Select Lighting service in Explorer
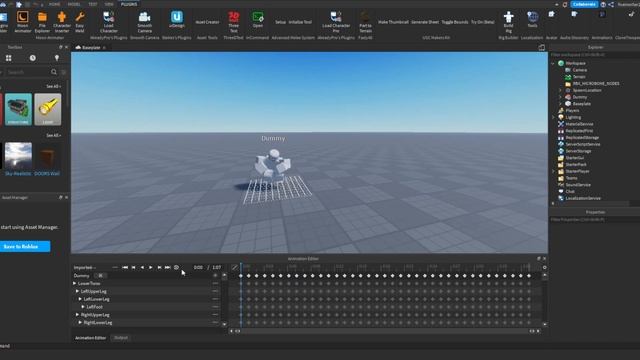The height and width of the screenshot is (360, 640). click(x=573, y=117)
